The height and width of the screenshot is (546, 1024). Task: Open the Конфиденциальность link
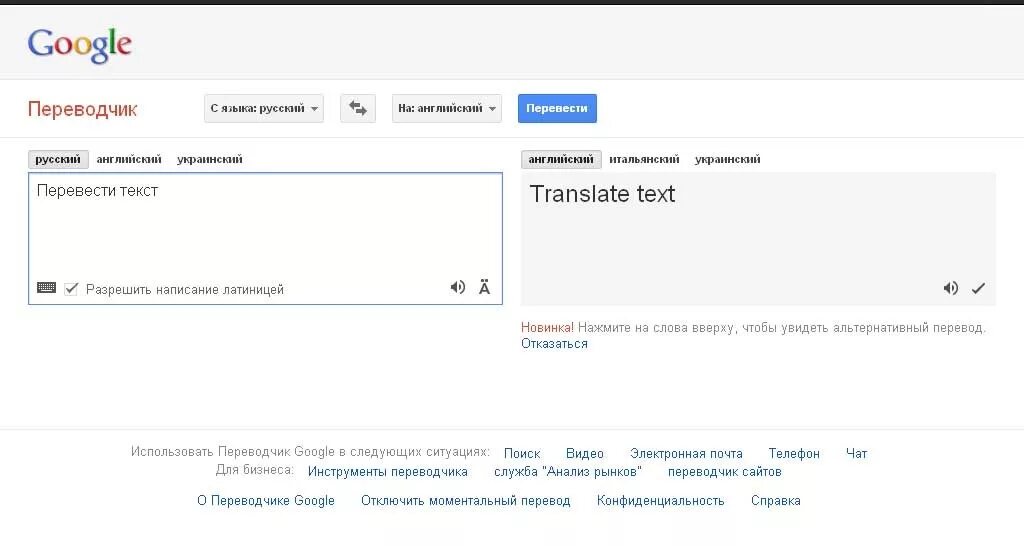point(660,501)
